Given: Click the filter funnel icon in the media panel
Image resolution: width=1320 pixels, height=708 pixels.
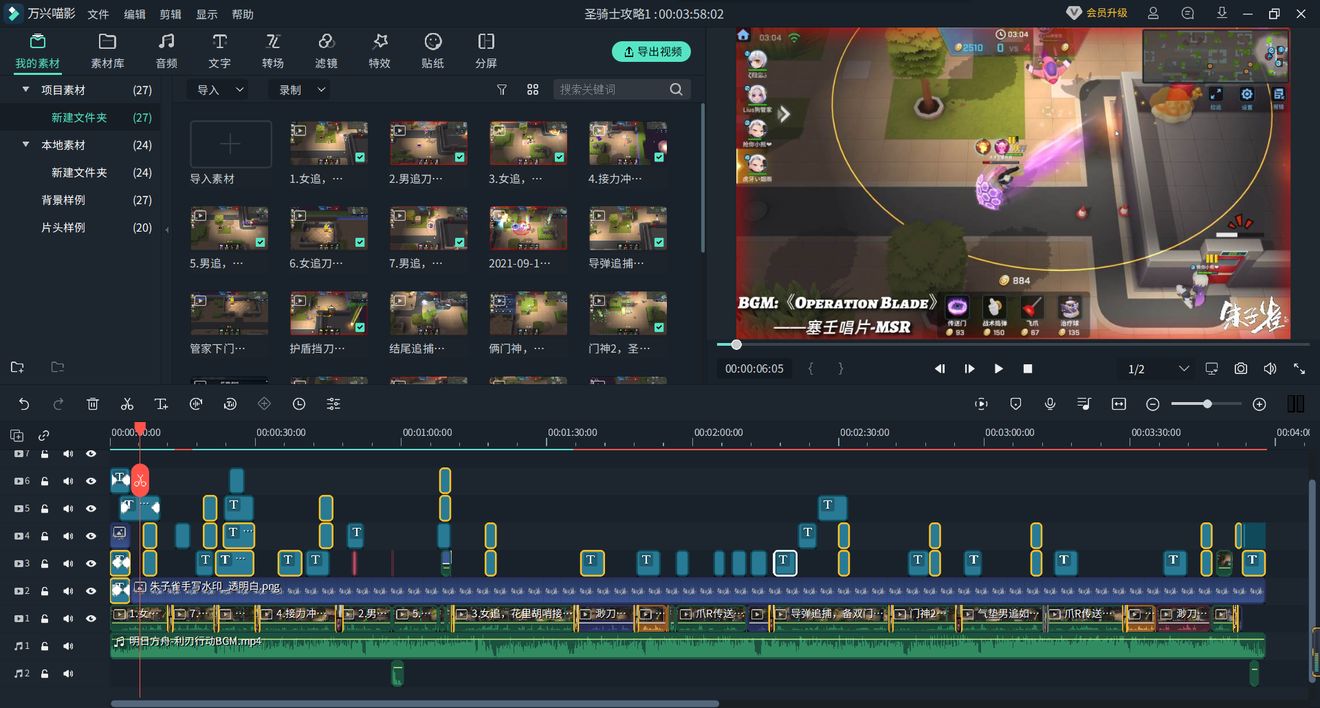Looking at the screenshot, I should [x=502, y=89].
